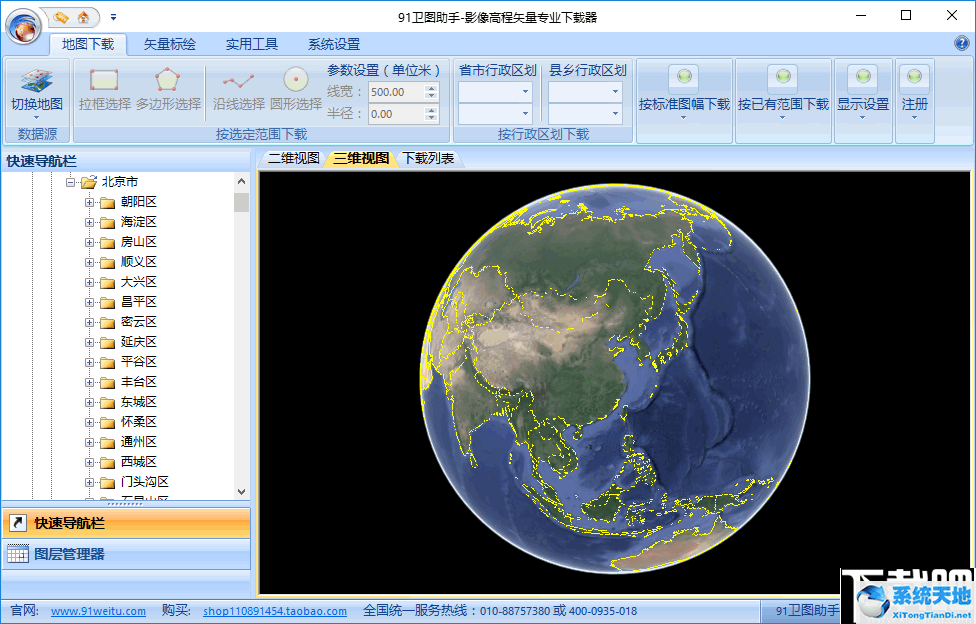The image size is (976, 624).
Task: Expand the 东城区 tree node
Action: pos(90,402)
